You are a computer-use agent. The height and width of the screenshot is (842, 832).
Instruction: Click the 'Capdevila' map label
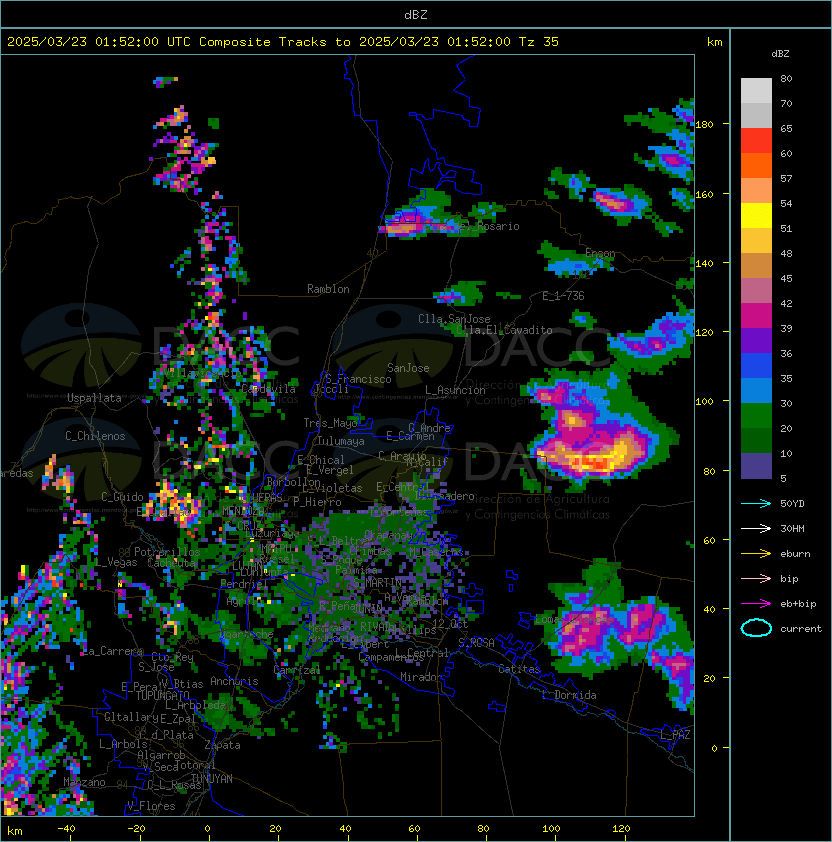[269, 389]
